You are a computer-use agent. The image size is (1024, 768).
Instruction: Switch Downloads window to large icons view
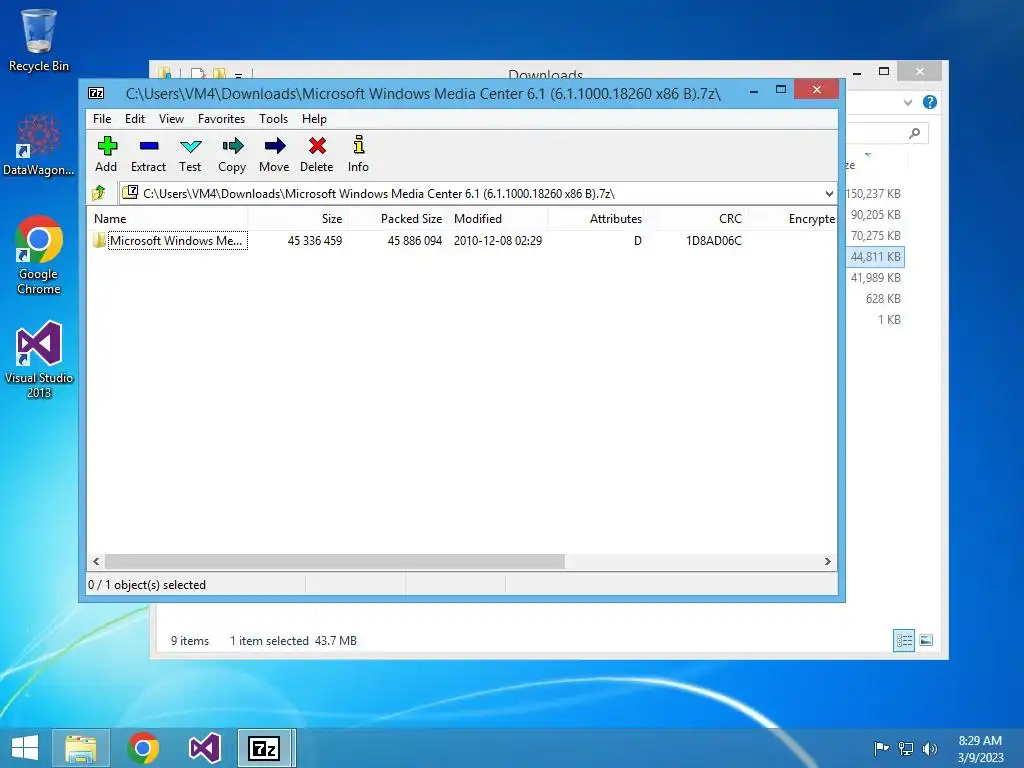pos(926,640)
